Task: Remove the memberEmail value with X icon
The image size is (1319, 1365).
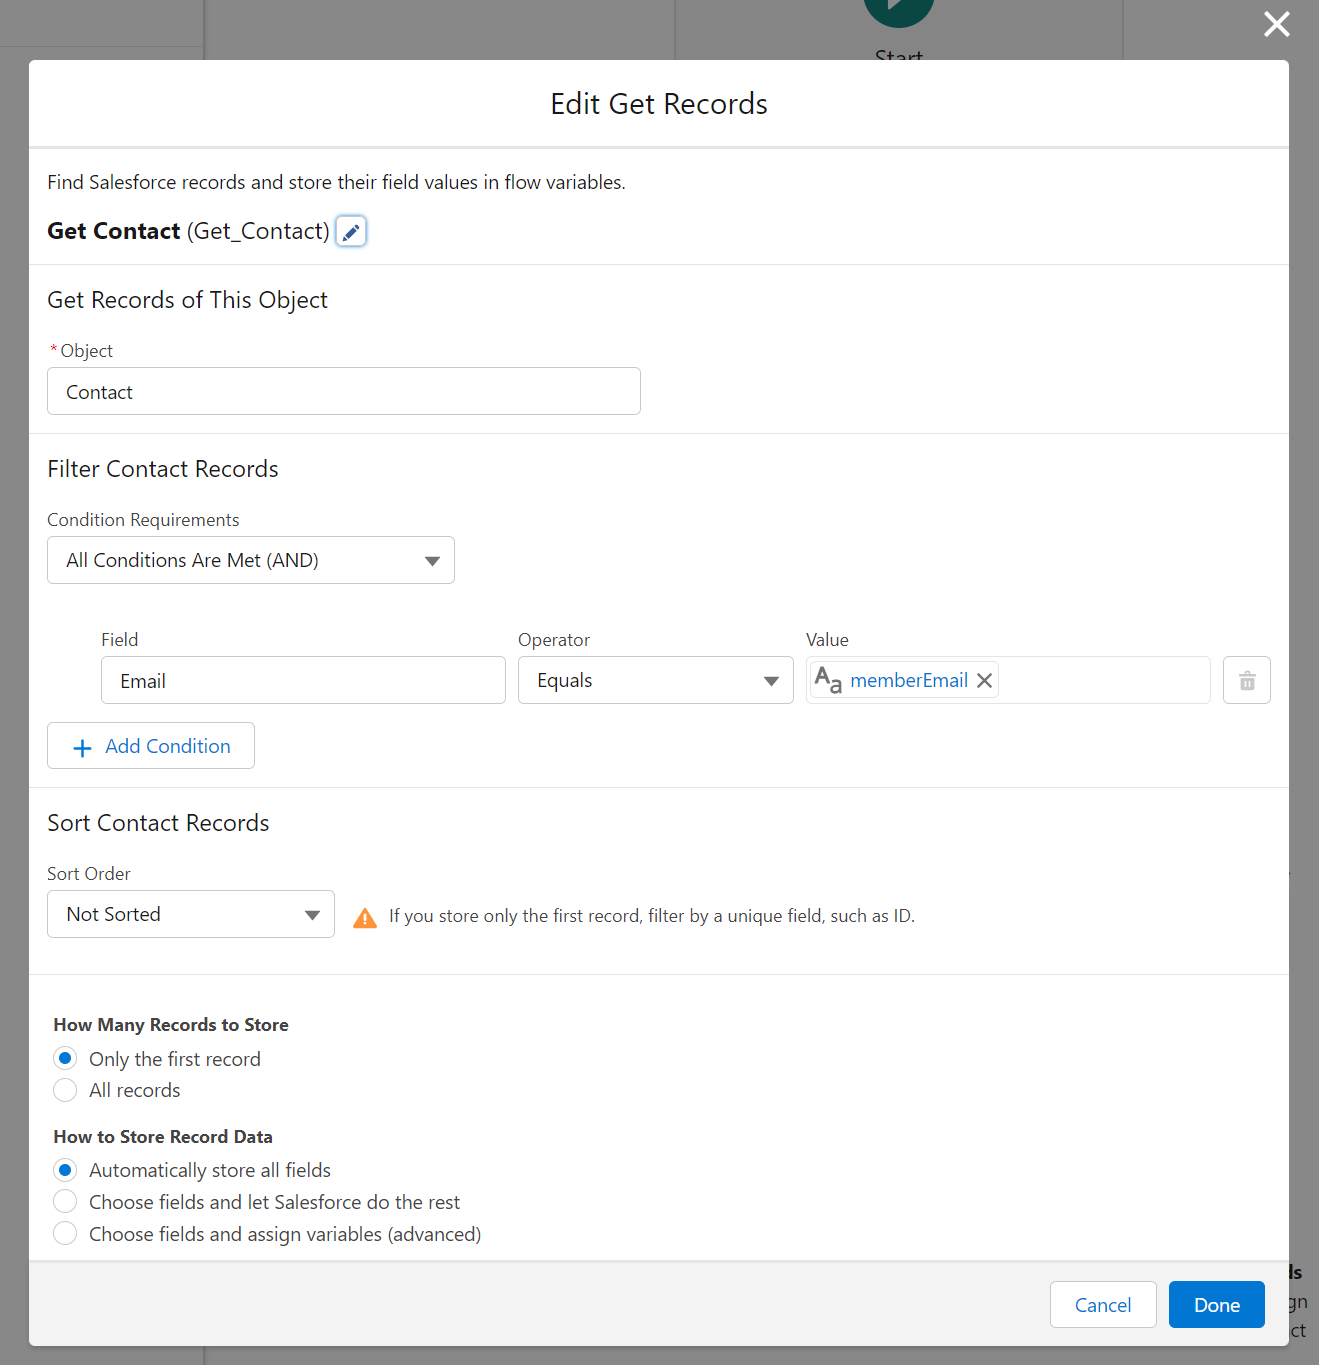Action: pyautogui.click(x=985, y=681)
